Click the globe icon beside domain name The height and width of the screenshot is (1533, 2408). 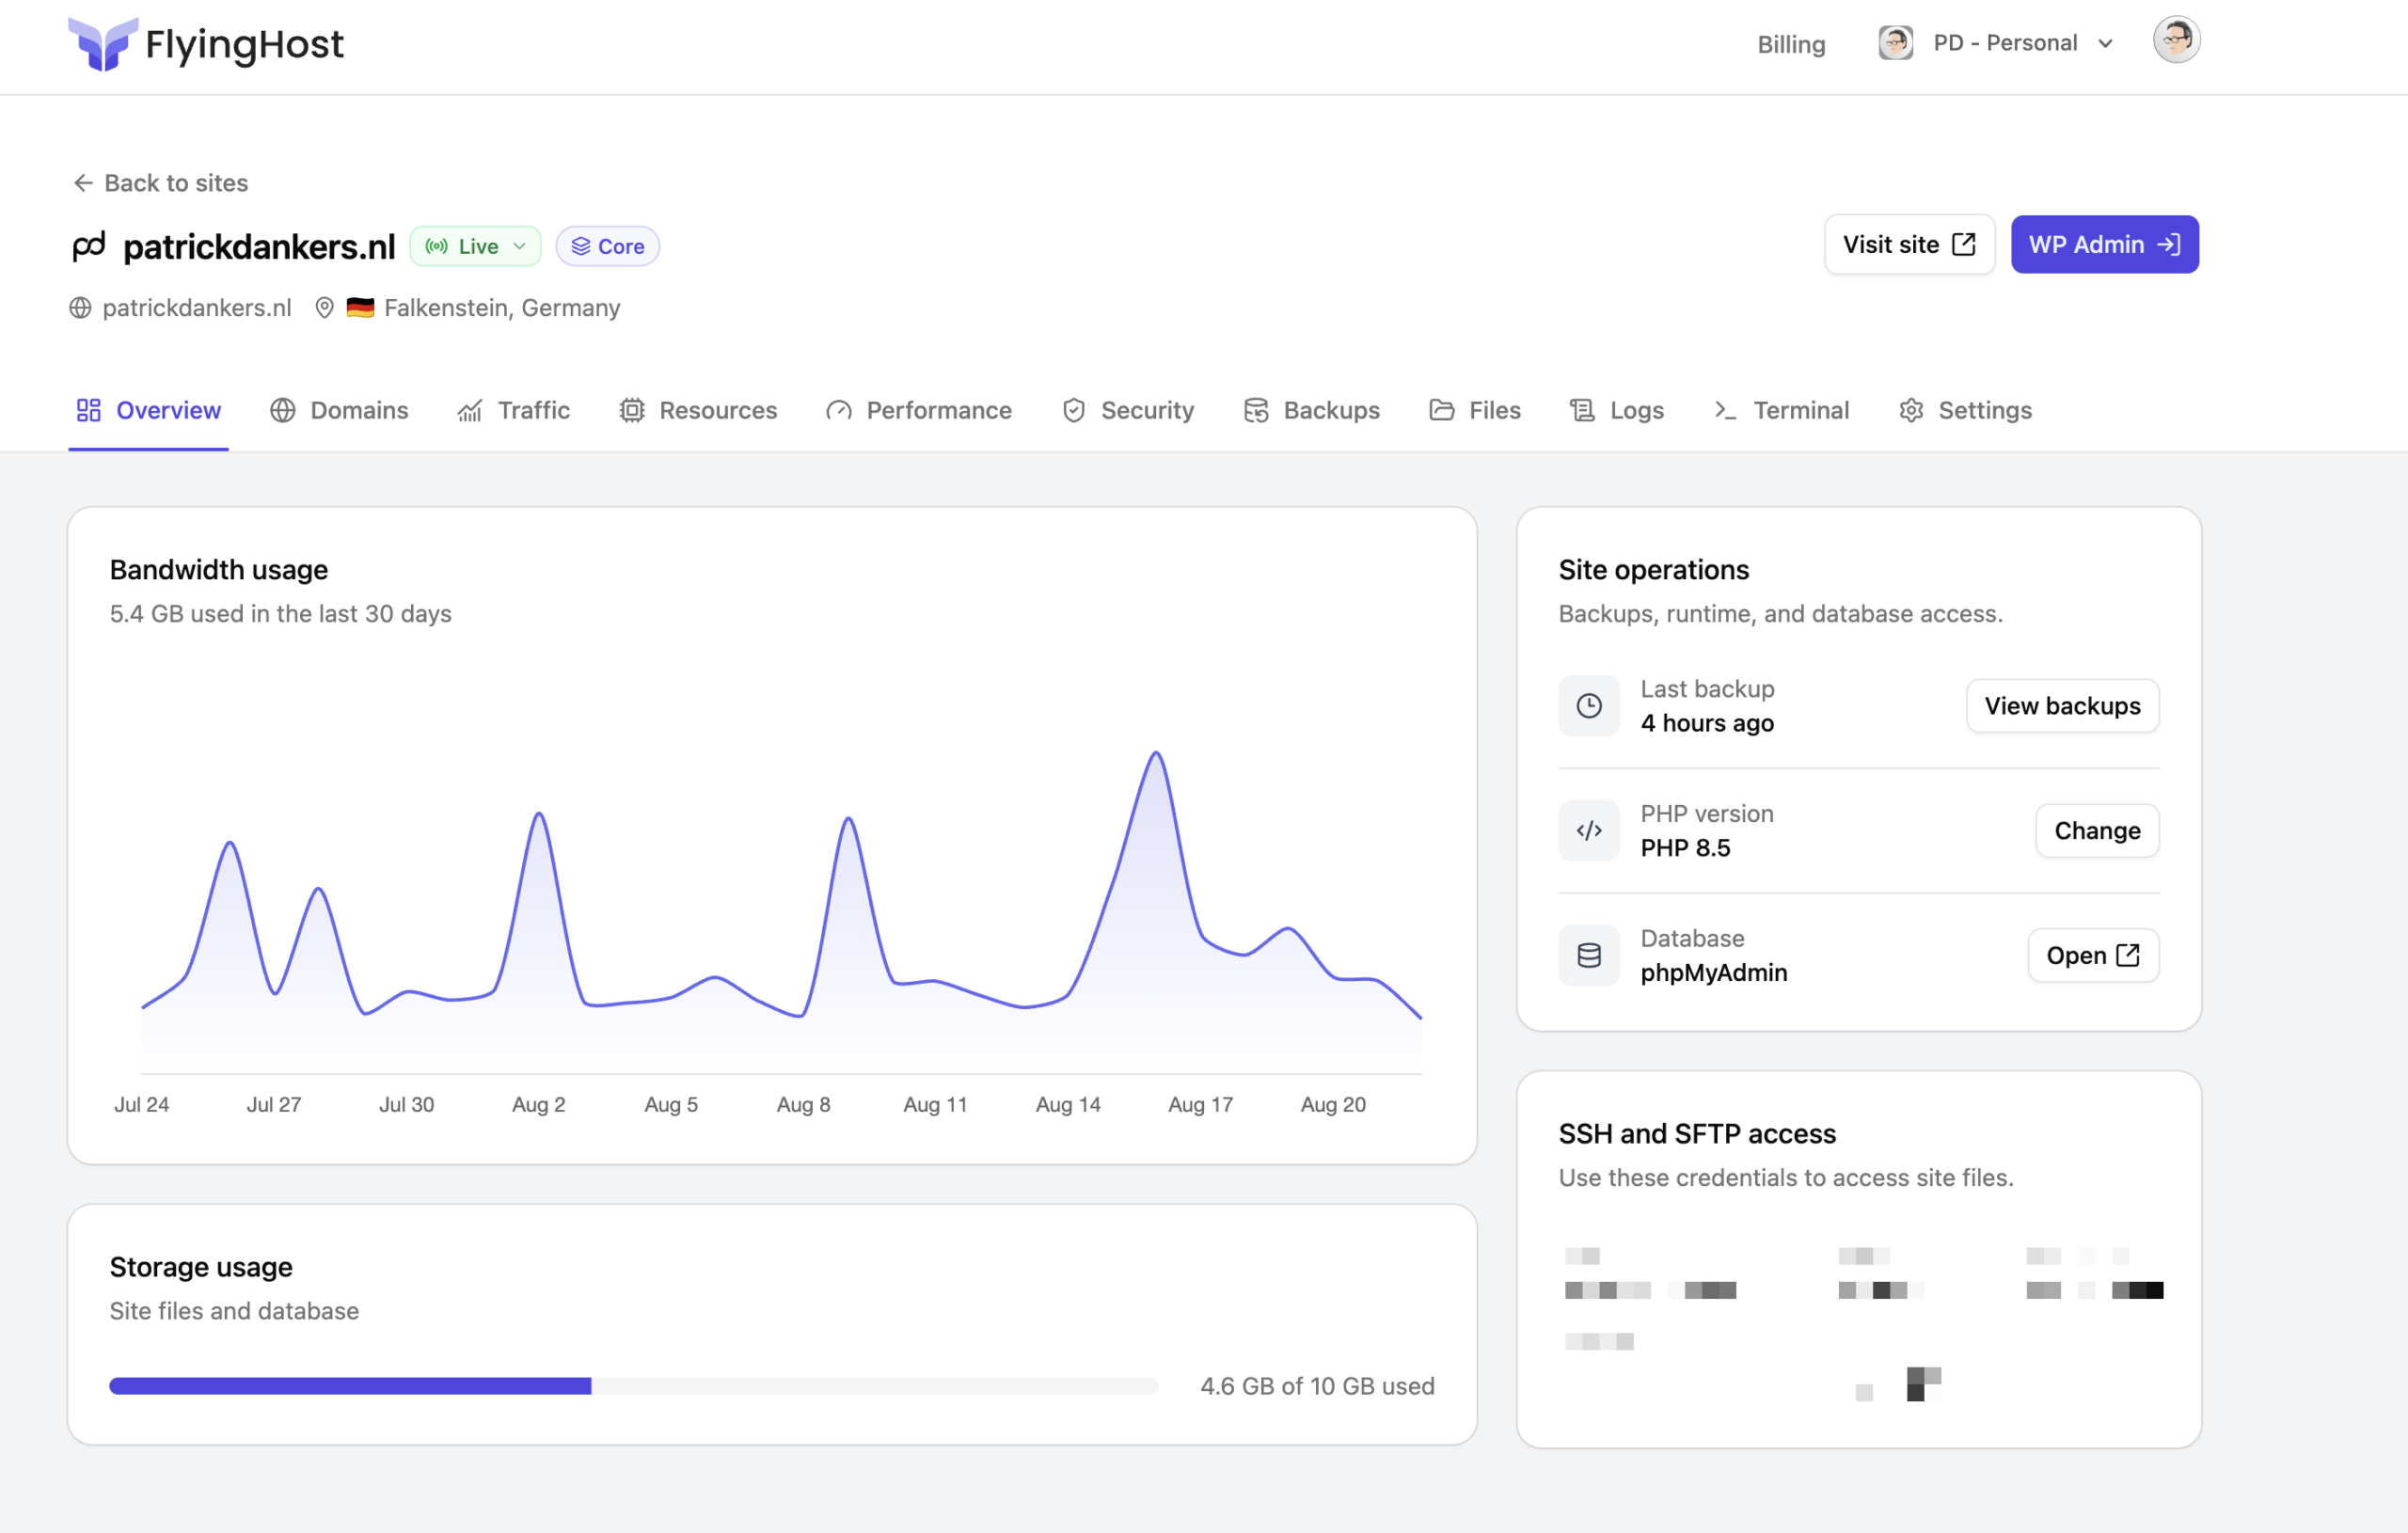pos(80,308)
